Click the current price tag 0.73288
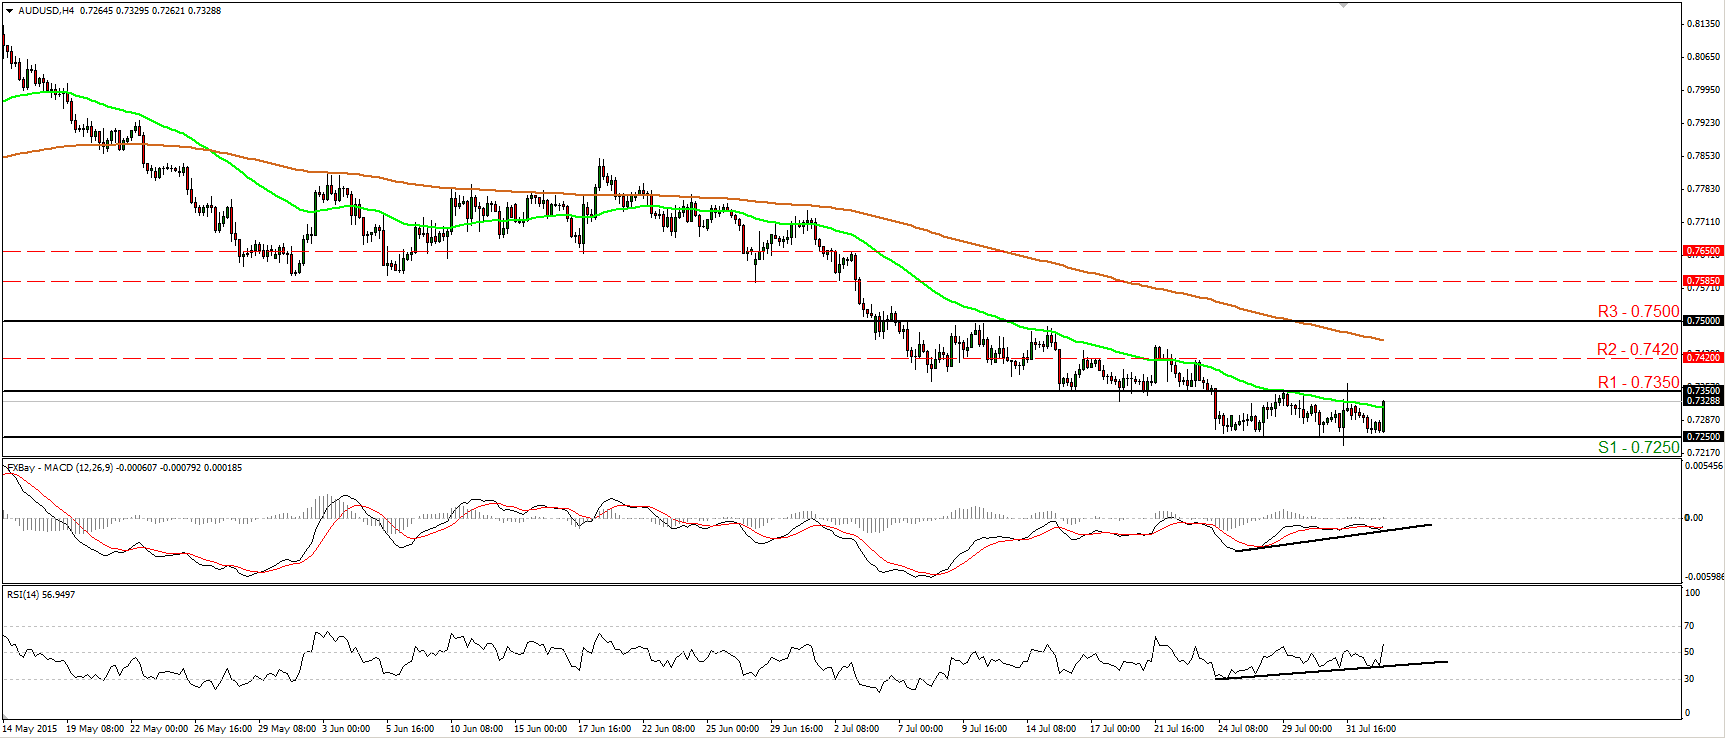 tap(1703, 401)
